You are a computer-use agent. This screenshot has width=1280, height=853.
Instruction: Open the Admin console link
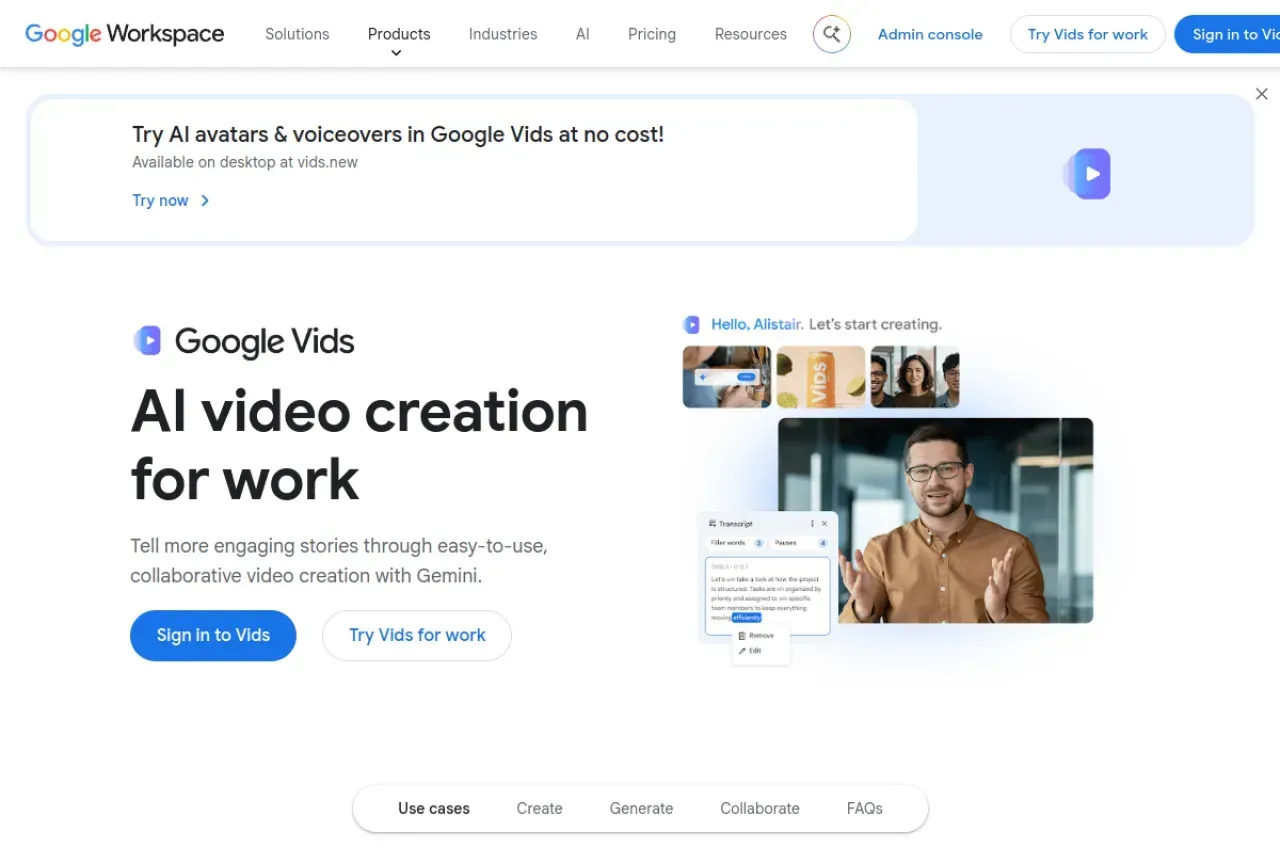tap(930, 34)
